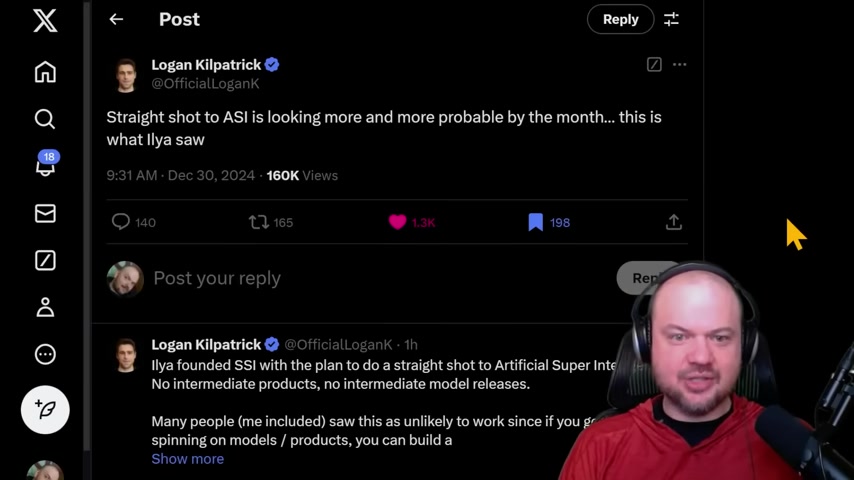Expand the reply with Show more
854x480 pixels.
click(187, 459)
